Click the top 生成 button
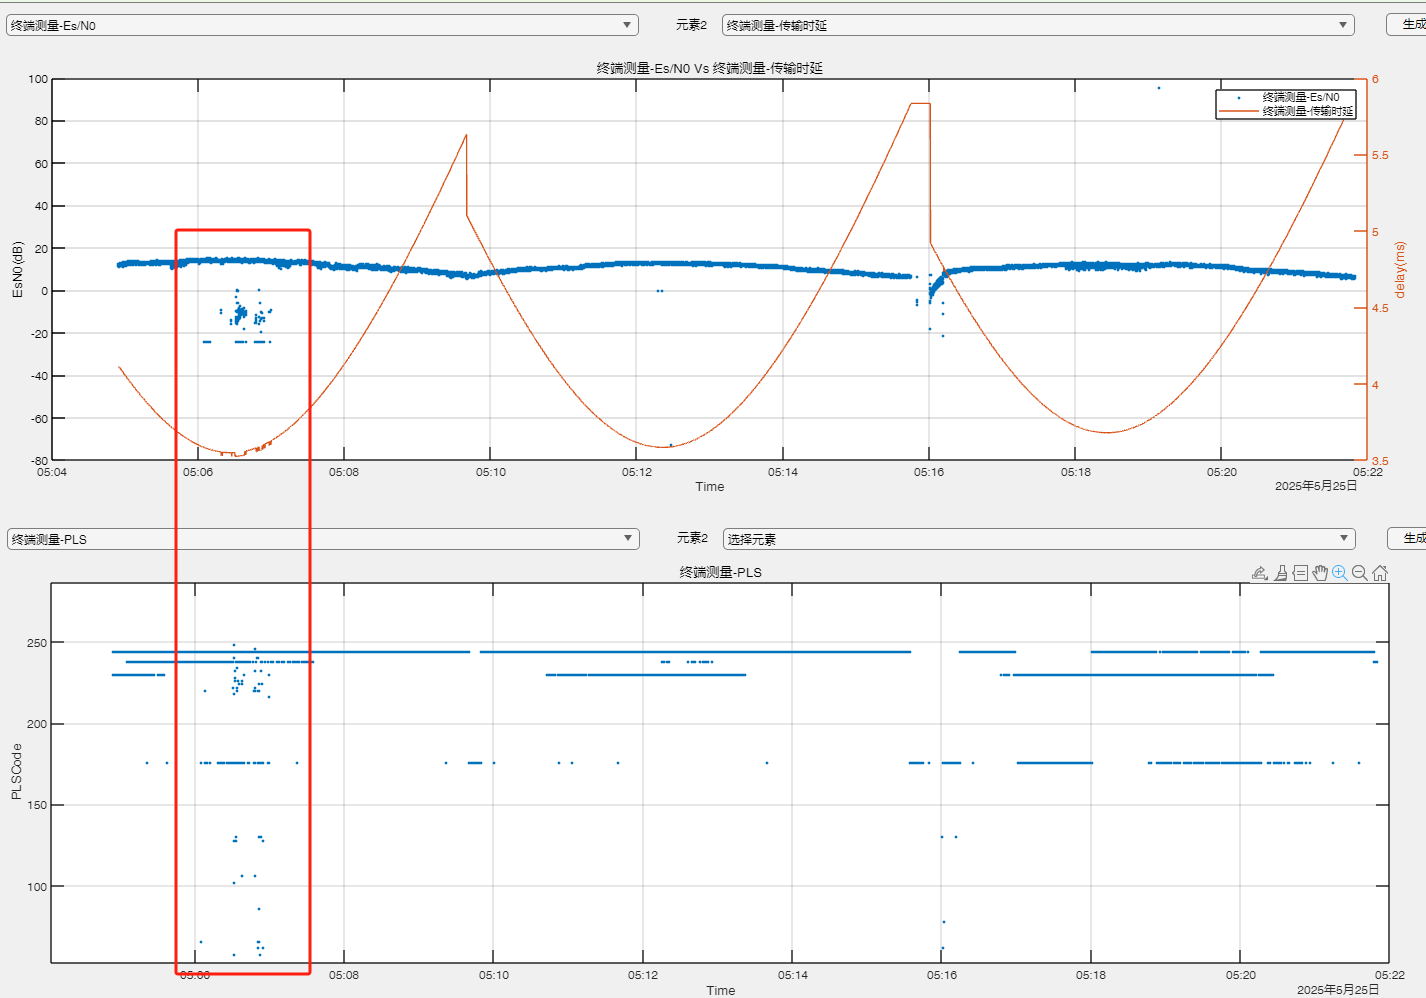 pos(1408,24)
